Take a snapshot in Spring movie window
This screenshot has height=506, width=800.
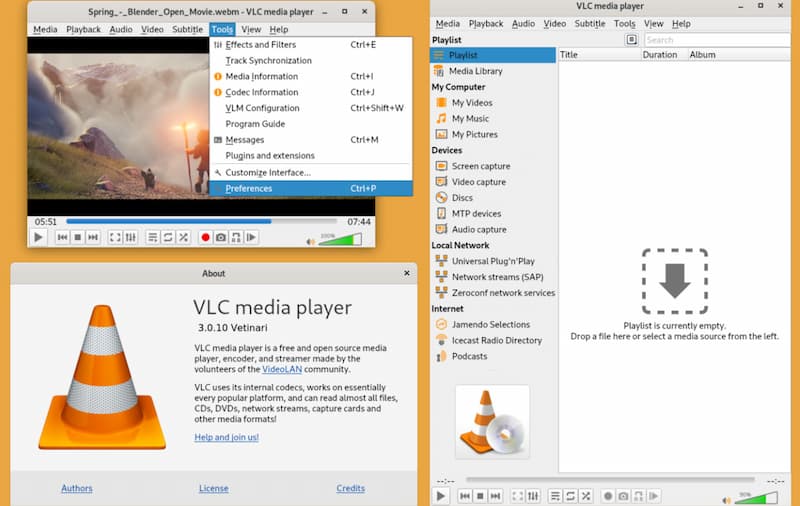coord(220,237)
